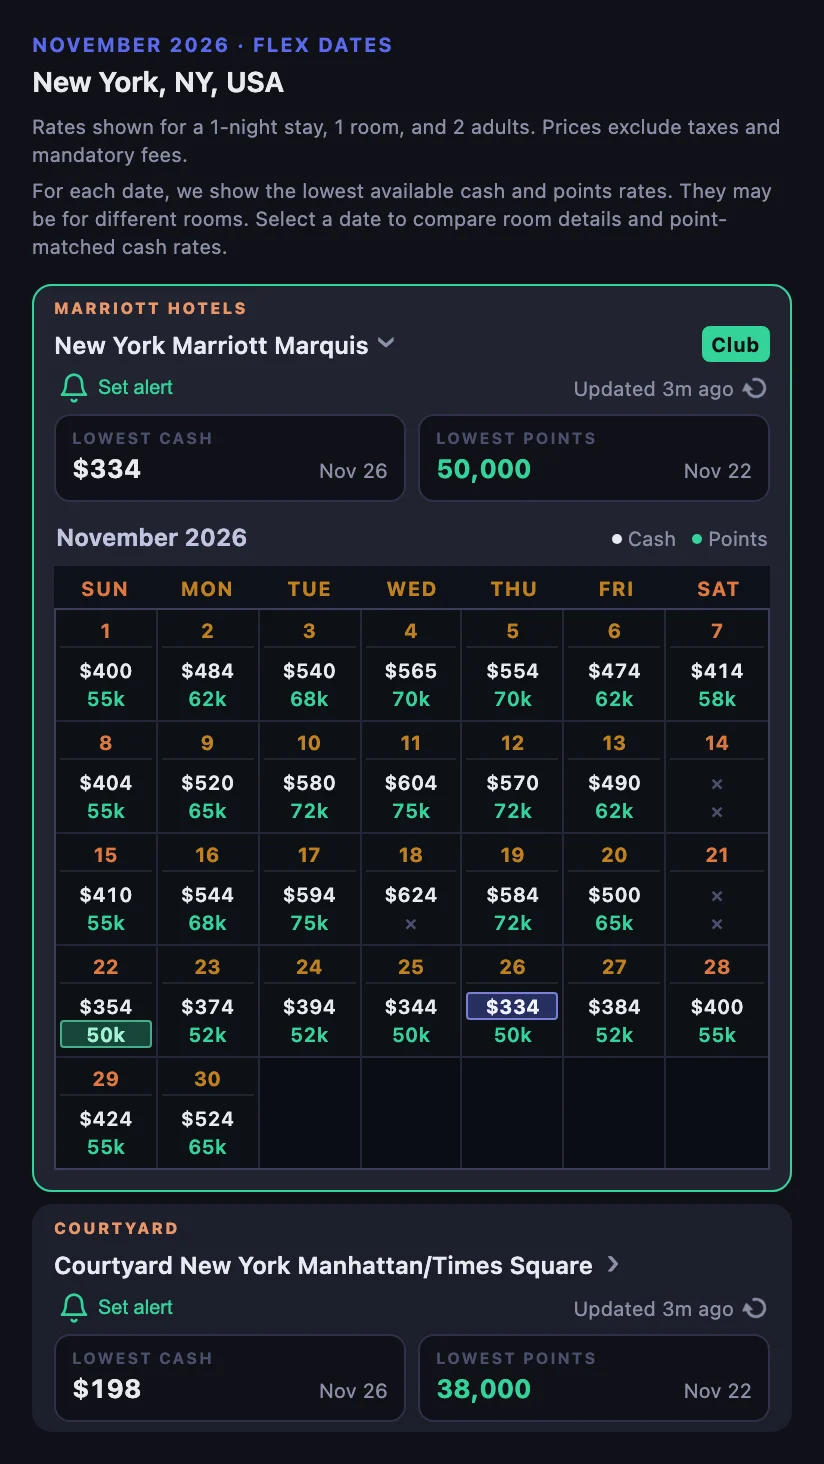Image resolution: width=824 pixels, height=1464 pixels.
Task: Click the MARRIOTT HOTELS brand label
Action: point(150,309)
